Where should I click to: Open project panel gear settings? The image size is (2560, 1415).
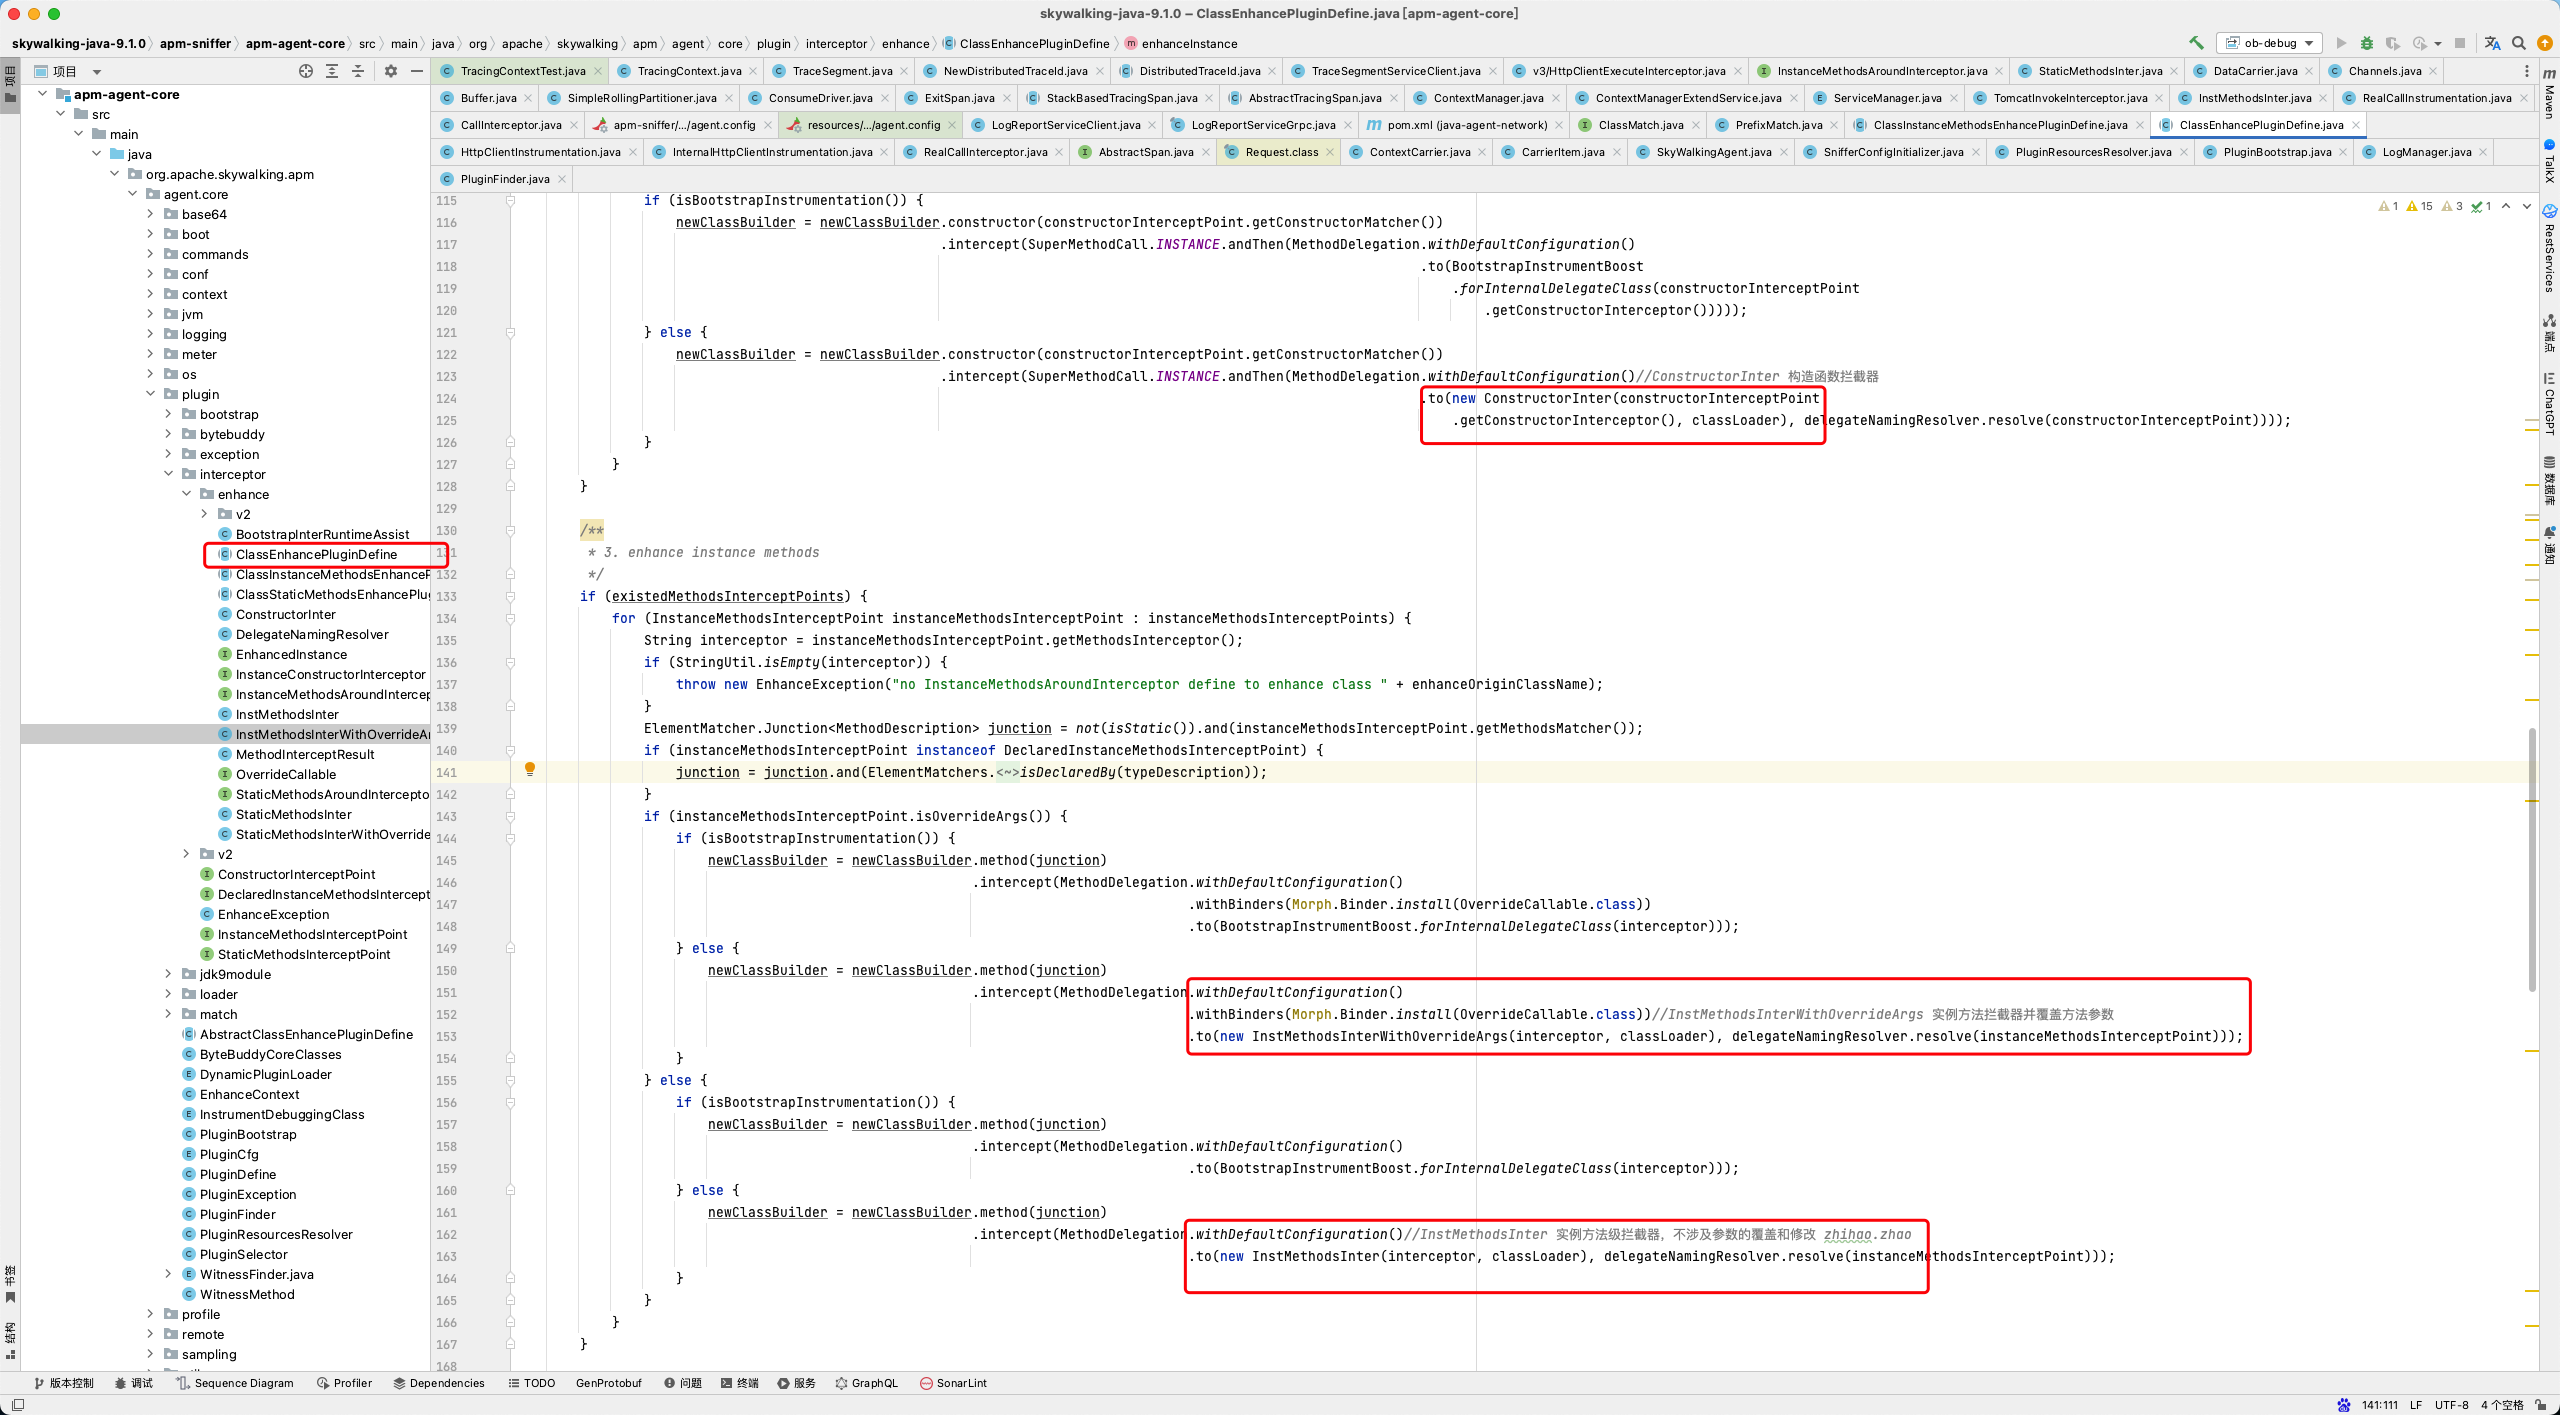[x=391, y=71]
